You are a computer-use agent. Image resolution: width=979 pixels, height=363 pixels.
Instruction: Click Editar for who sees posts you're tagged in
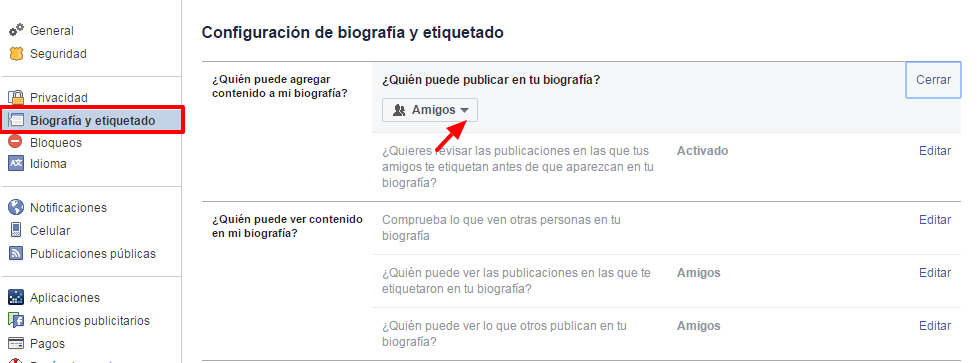(x=935, y=273)
